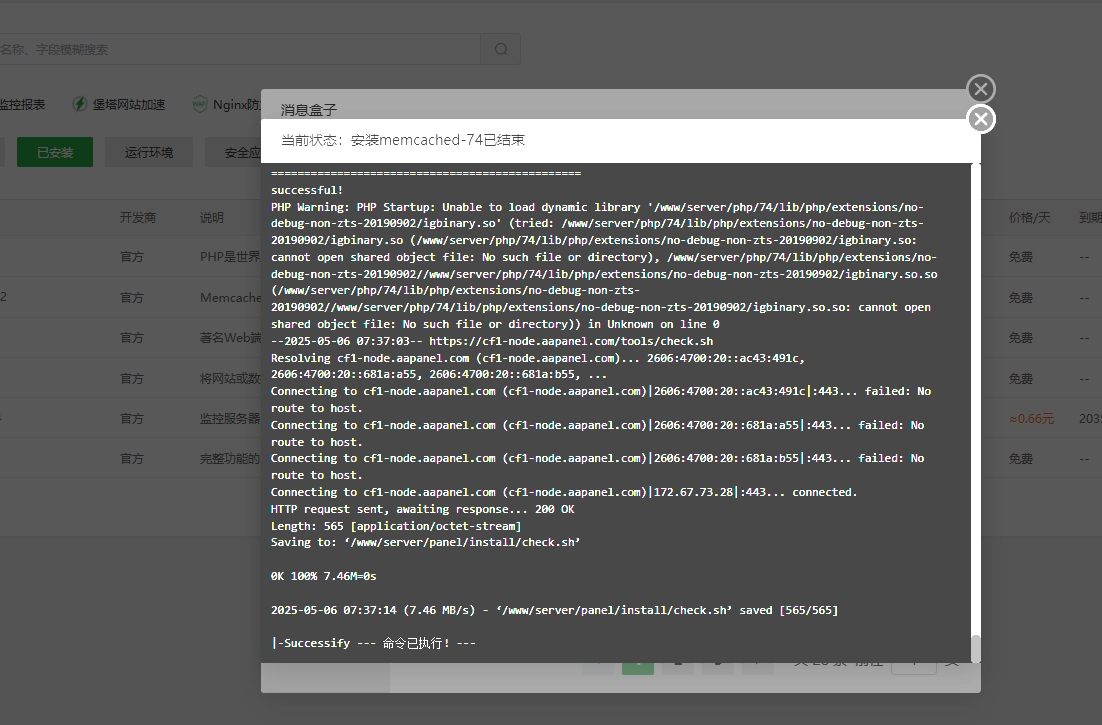This screenshot has width=1102, height=725.
Task: Click the 将网站或数 description cell
Action: (230, 379)
